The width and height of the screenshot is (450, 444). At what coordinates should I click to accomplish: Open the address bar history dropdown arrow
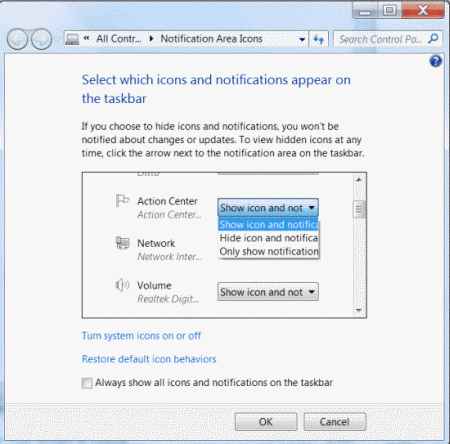302,39
